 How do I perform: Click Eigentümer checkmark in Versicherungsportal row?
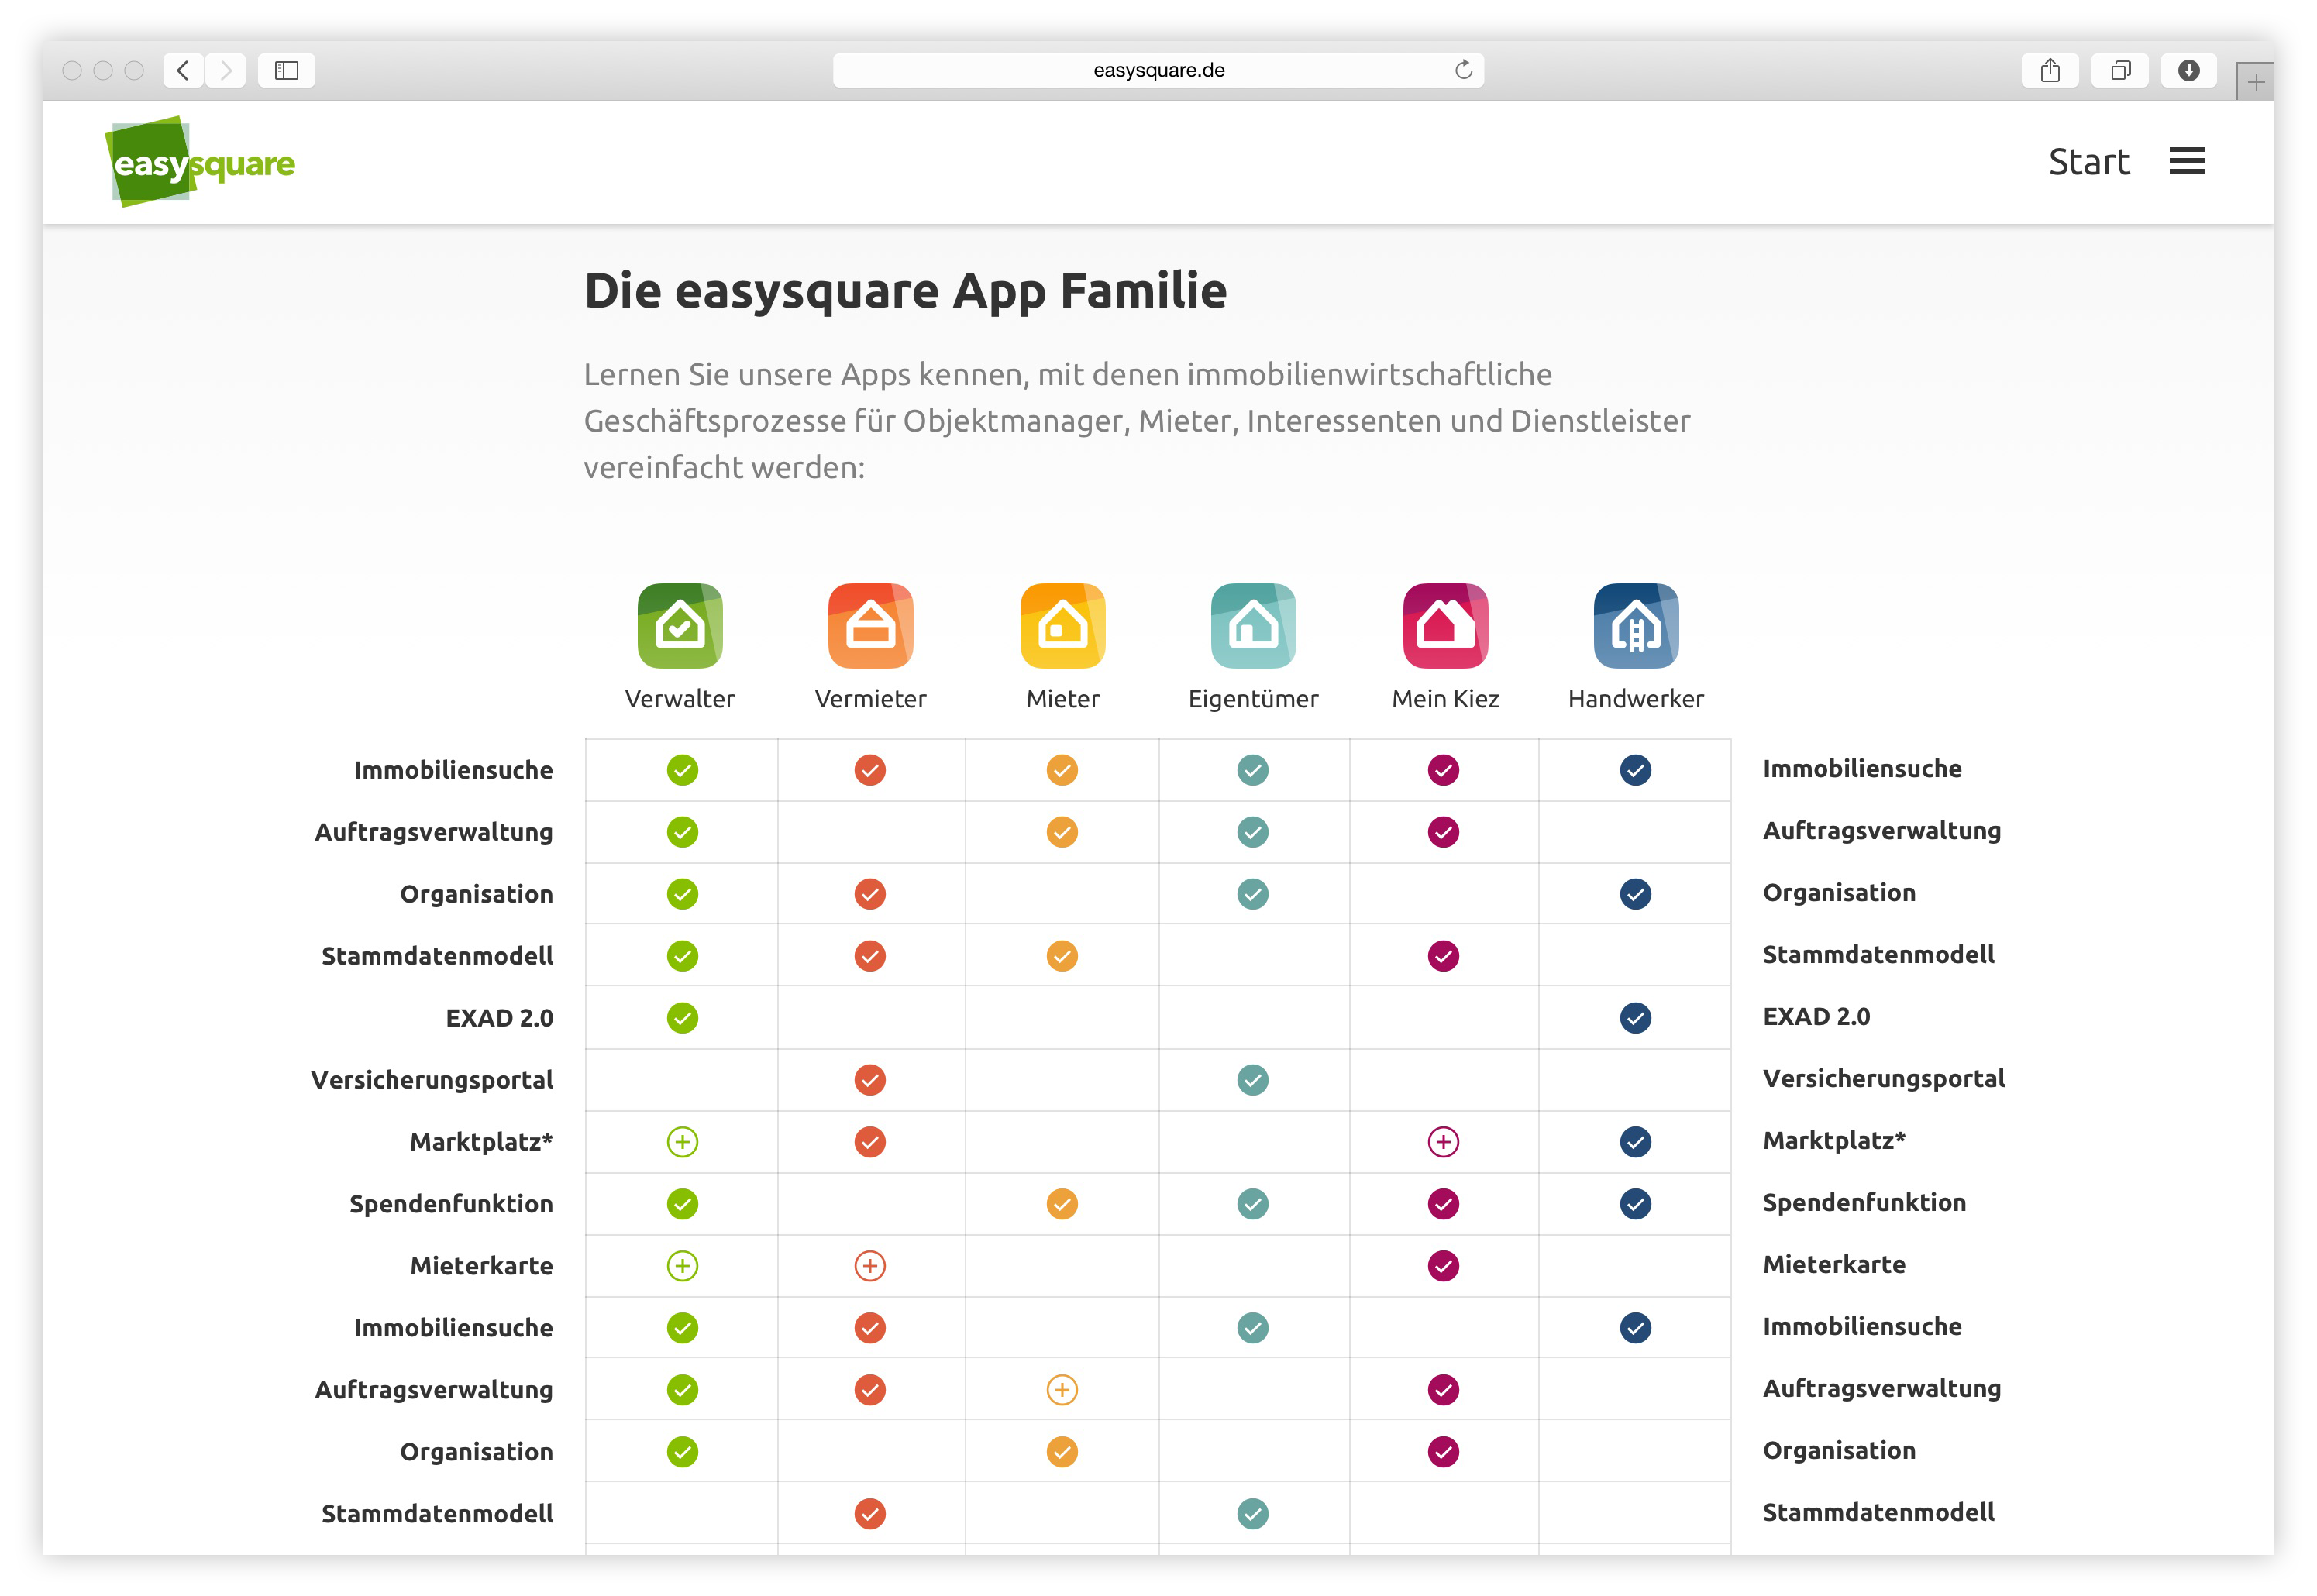1253,1080
